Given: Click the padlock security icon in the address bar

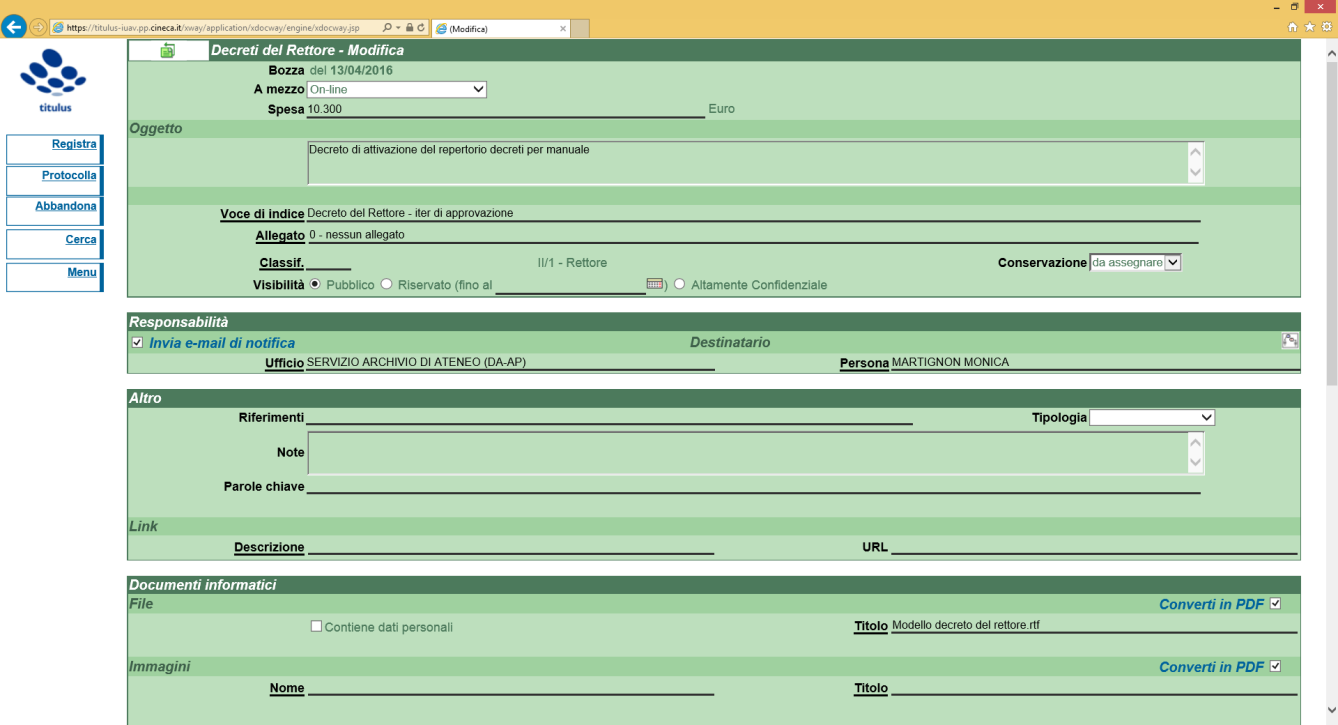Looking at the screenshot, I should pos(409,28).
